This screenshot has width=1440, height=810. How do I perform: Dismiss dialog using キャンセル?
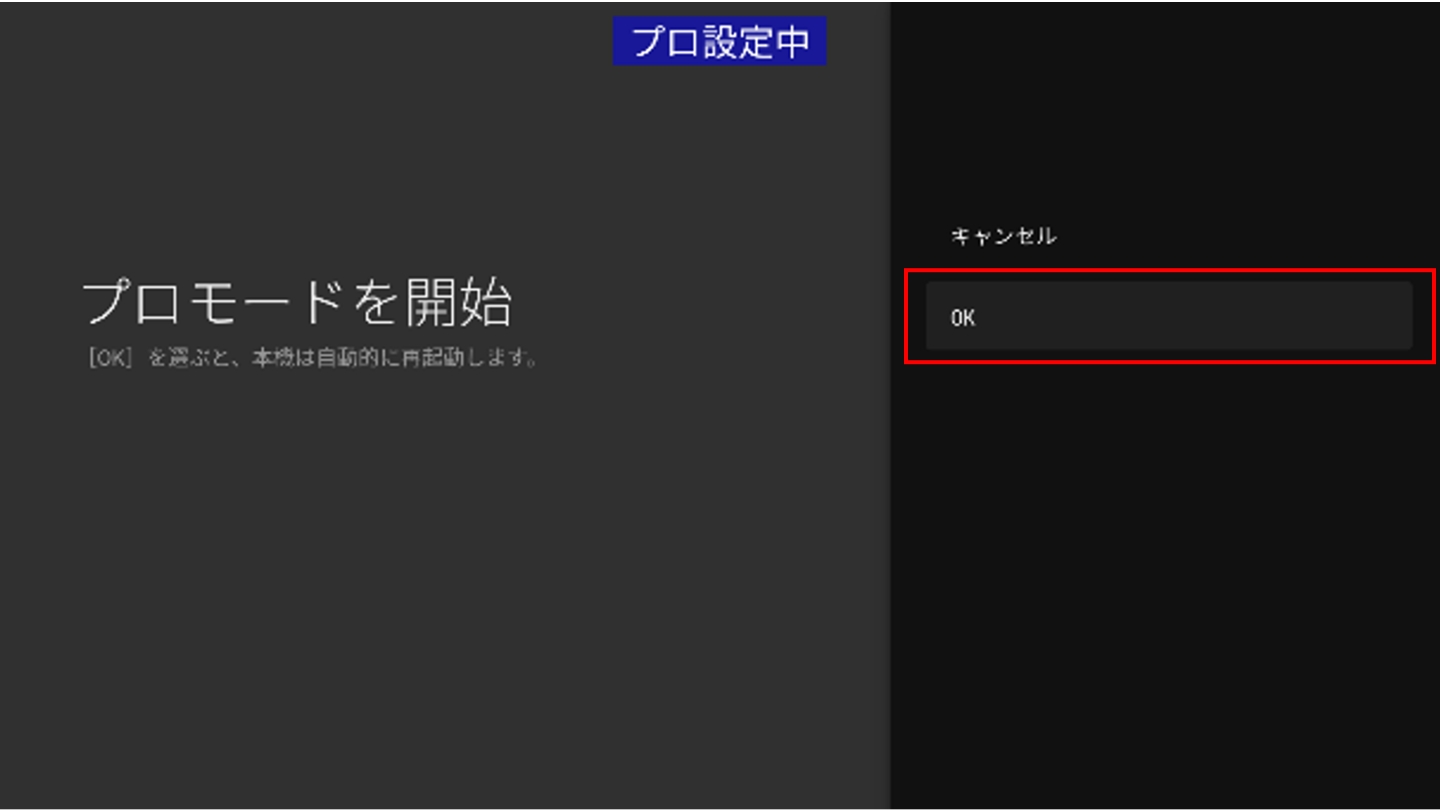[x=1003, y=237]
